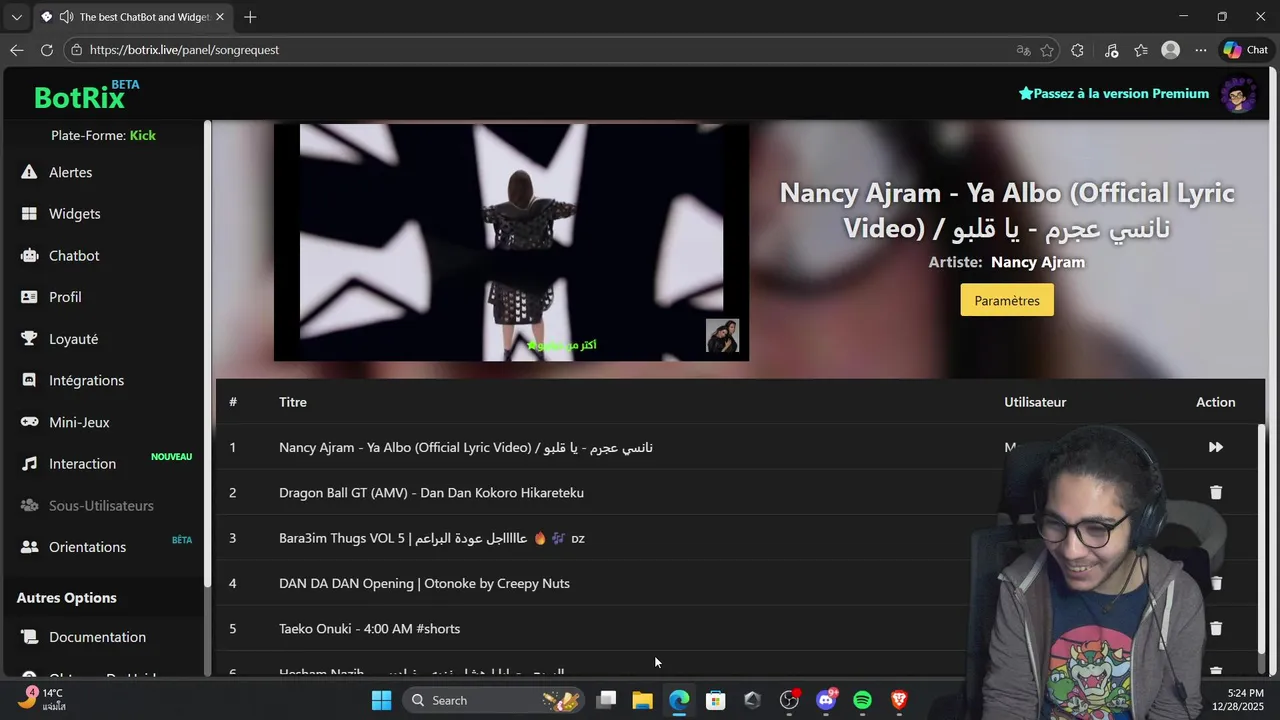Screen dimensions: 1280x720
Task: Open the Profil page
Action: coord(65,297)
